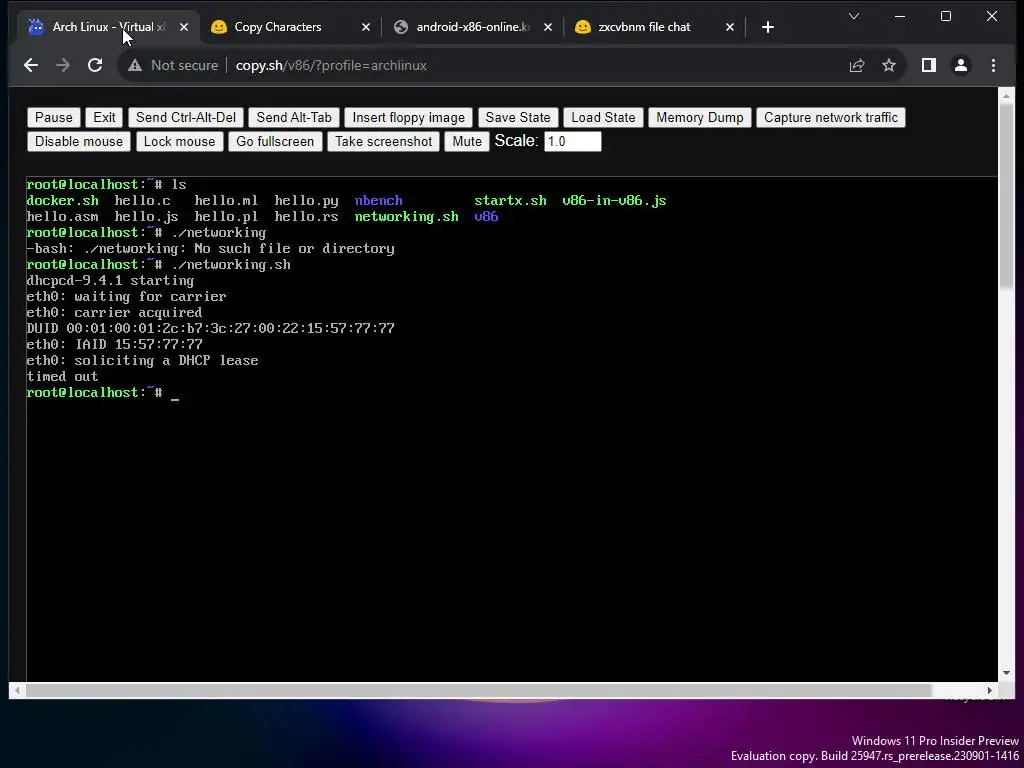This screenshot has height=768, width=1024.
Task: Focus the Scale input field
Action: 573,142
